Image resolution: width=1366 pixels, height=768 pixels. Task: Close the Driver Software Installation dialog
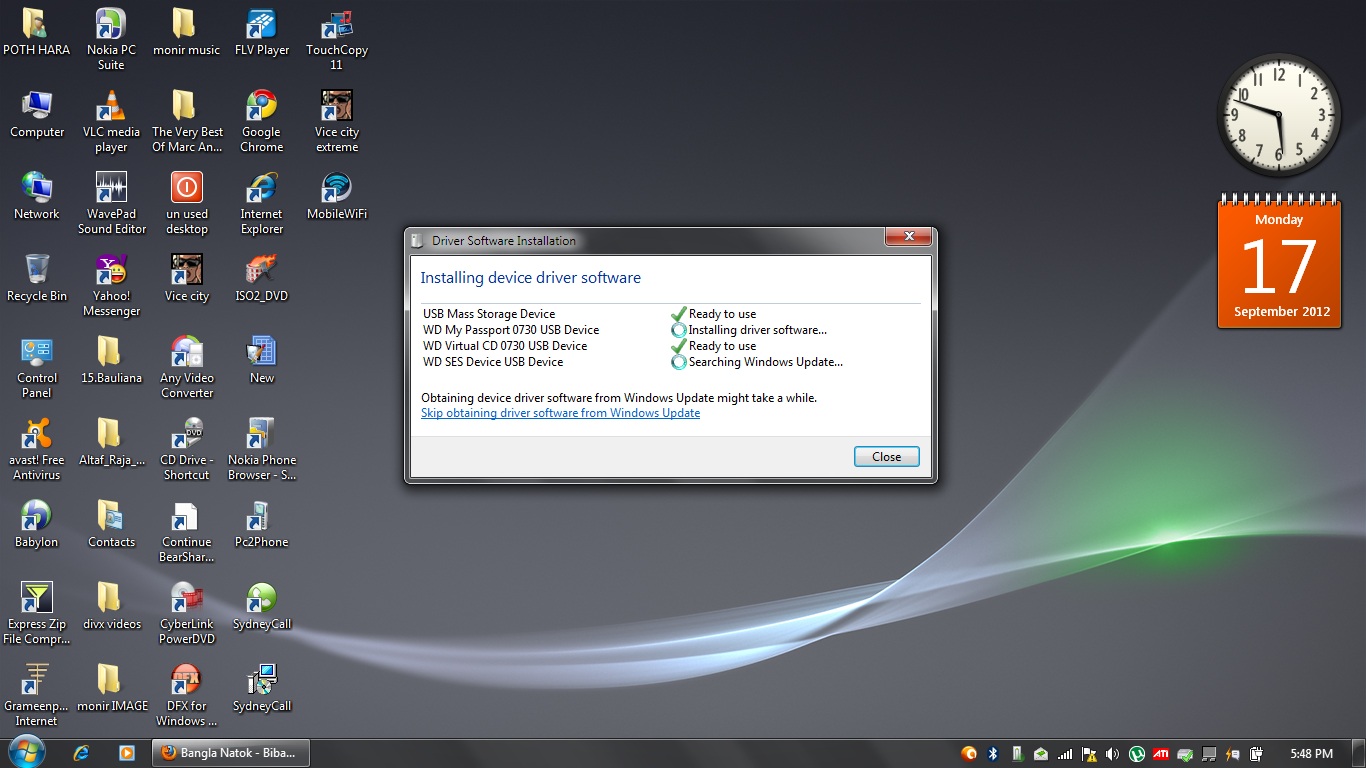pos(886,457)
